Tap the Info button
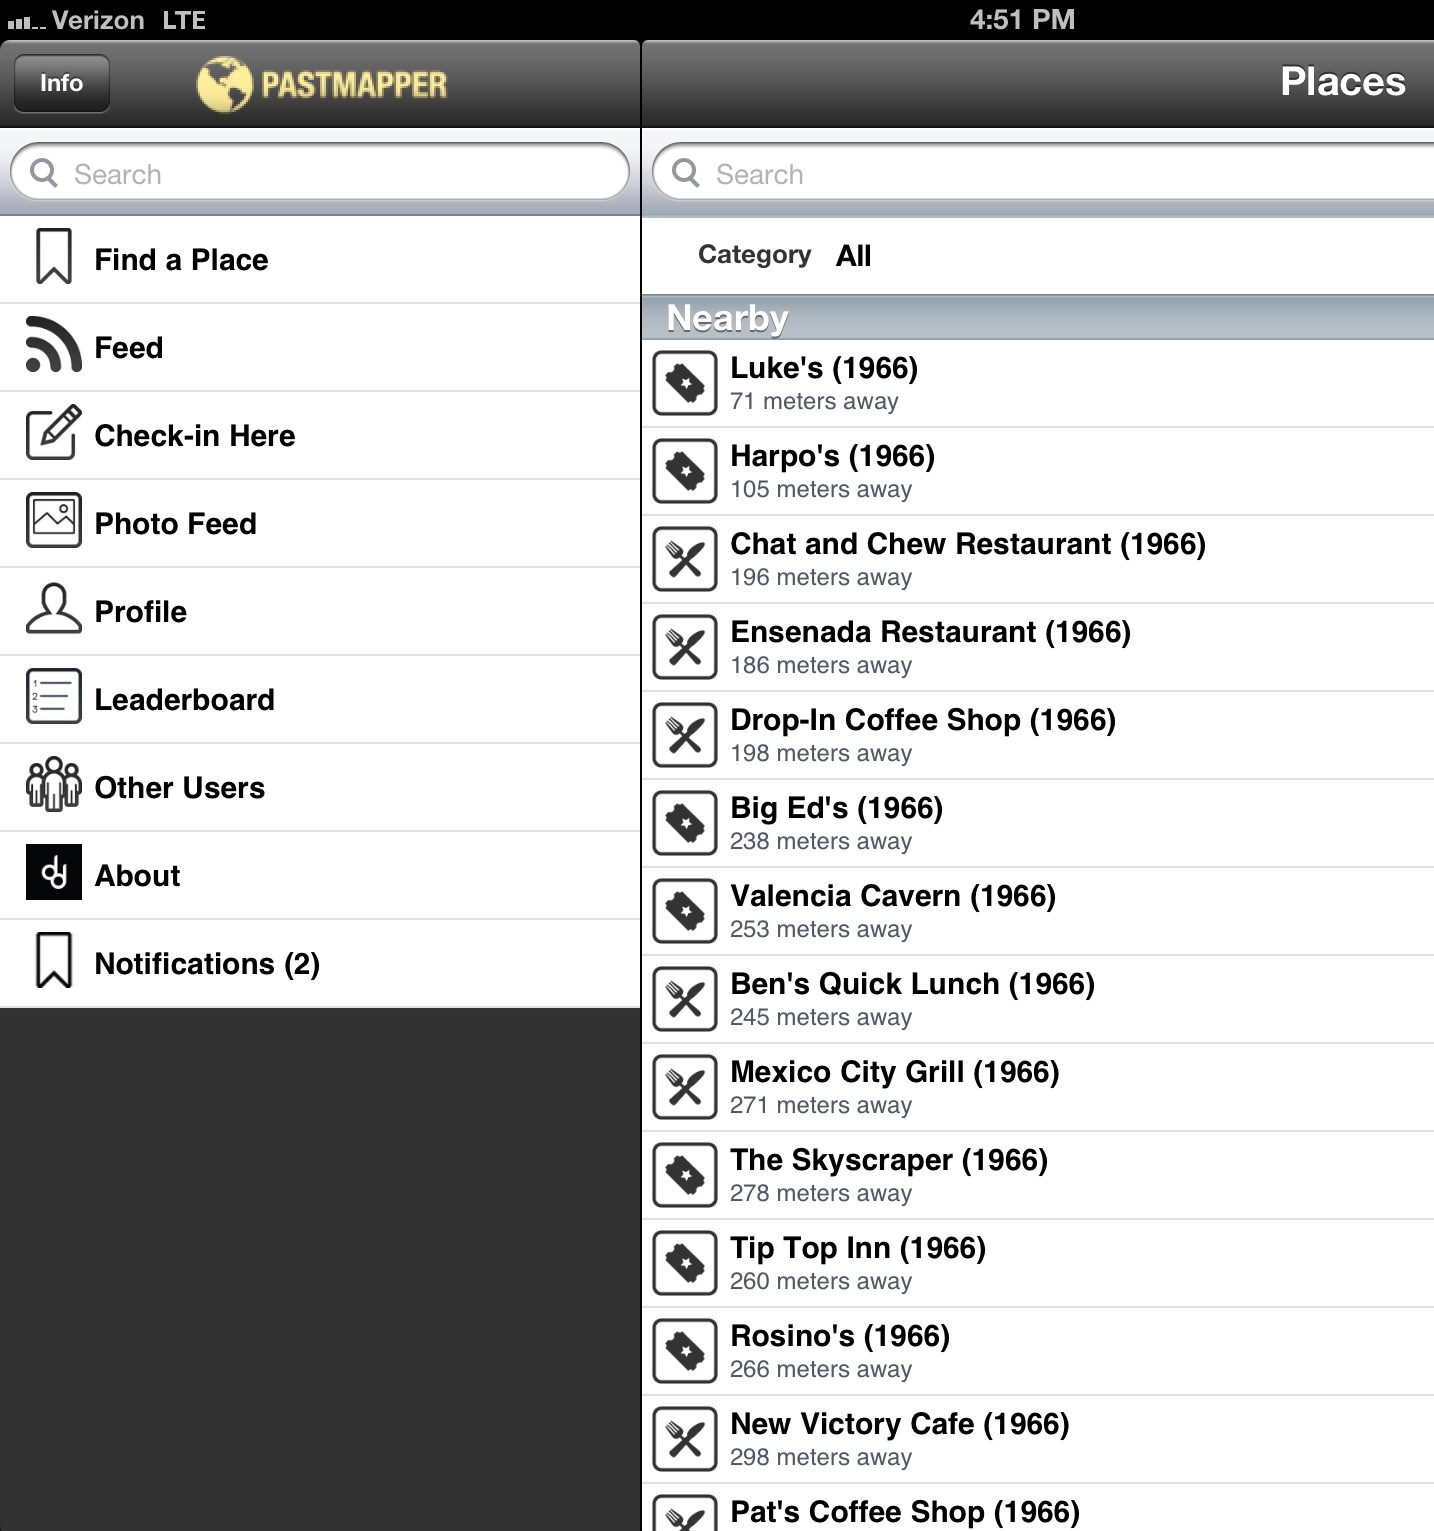Image resolution: width=1434 pixels, height=1531 pixels. [x=61, y=83]
